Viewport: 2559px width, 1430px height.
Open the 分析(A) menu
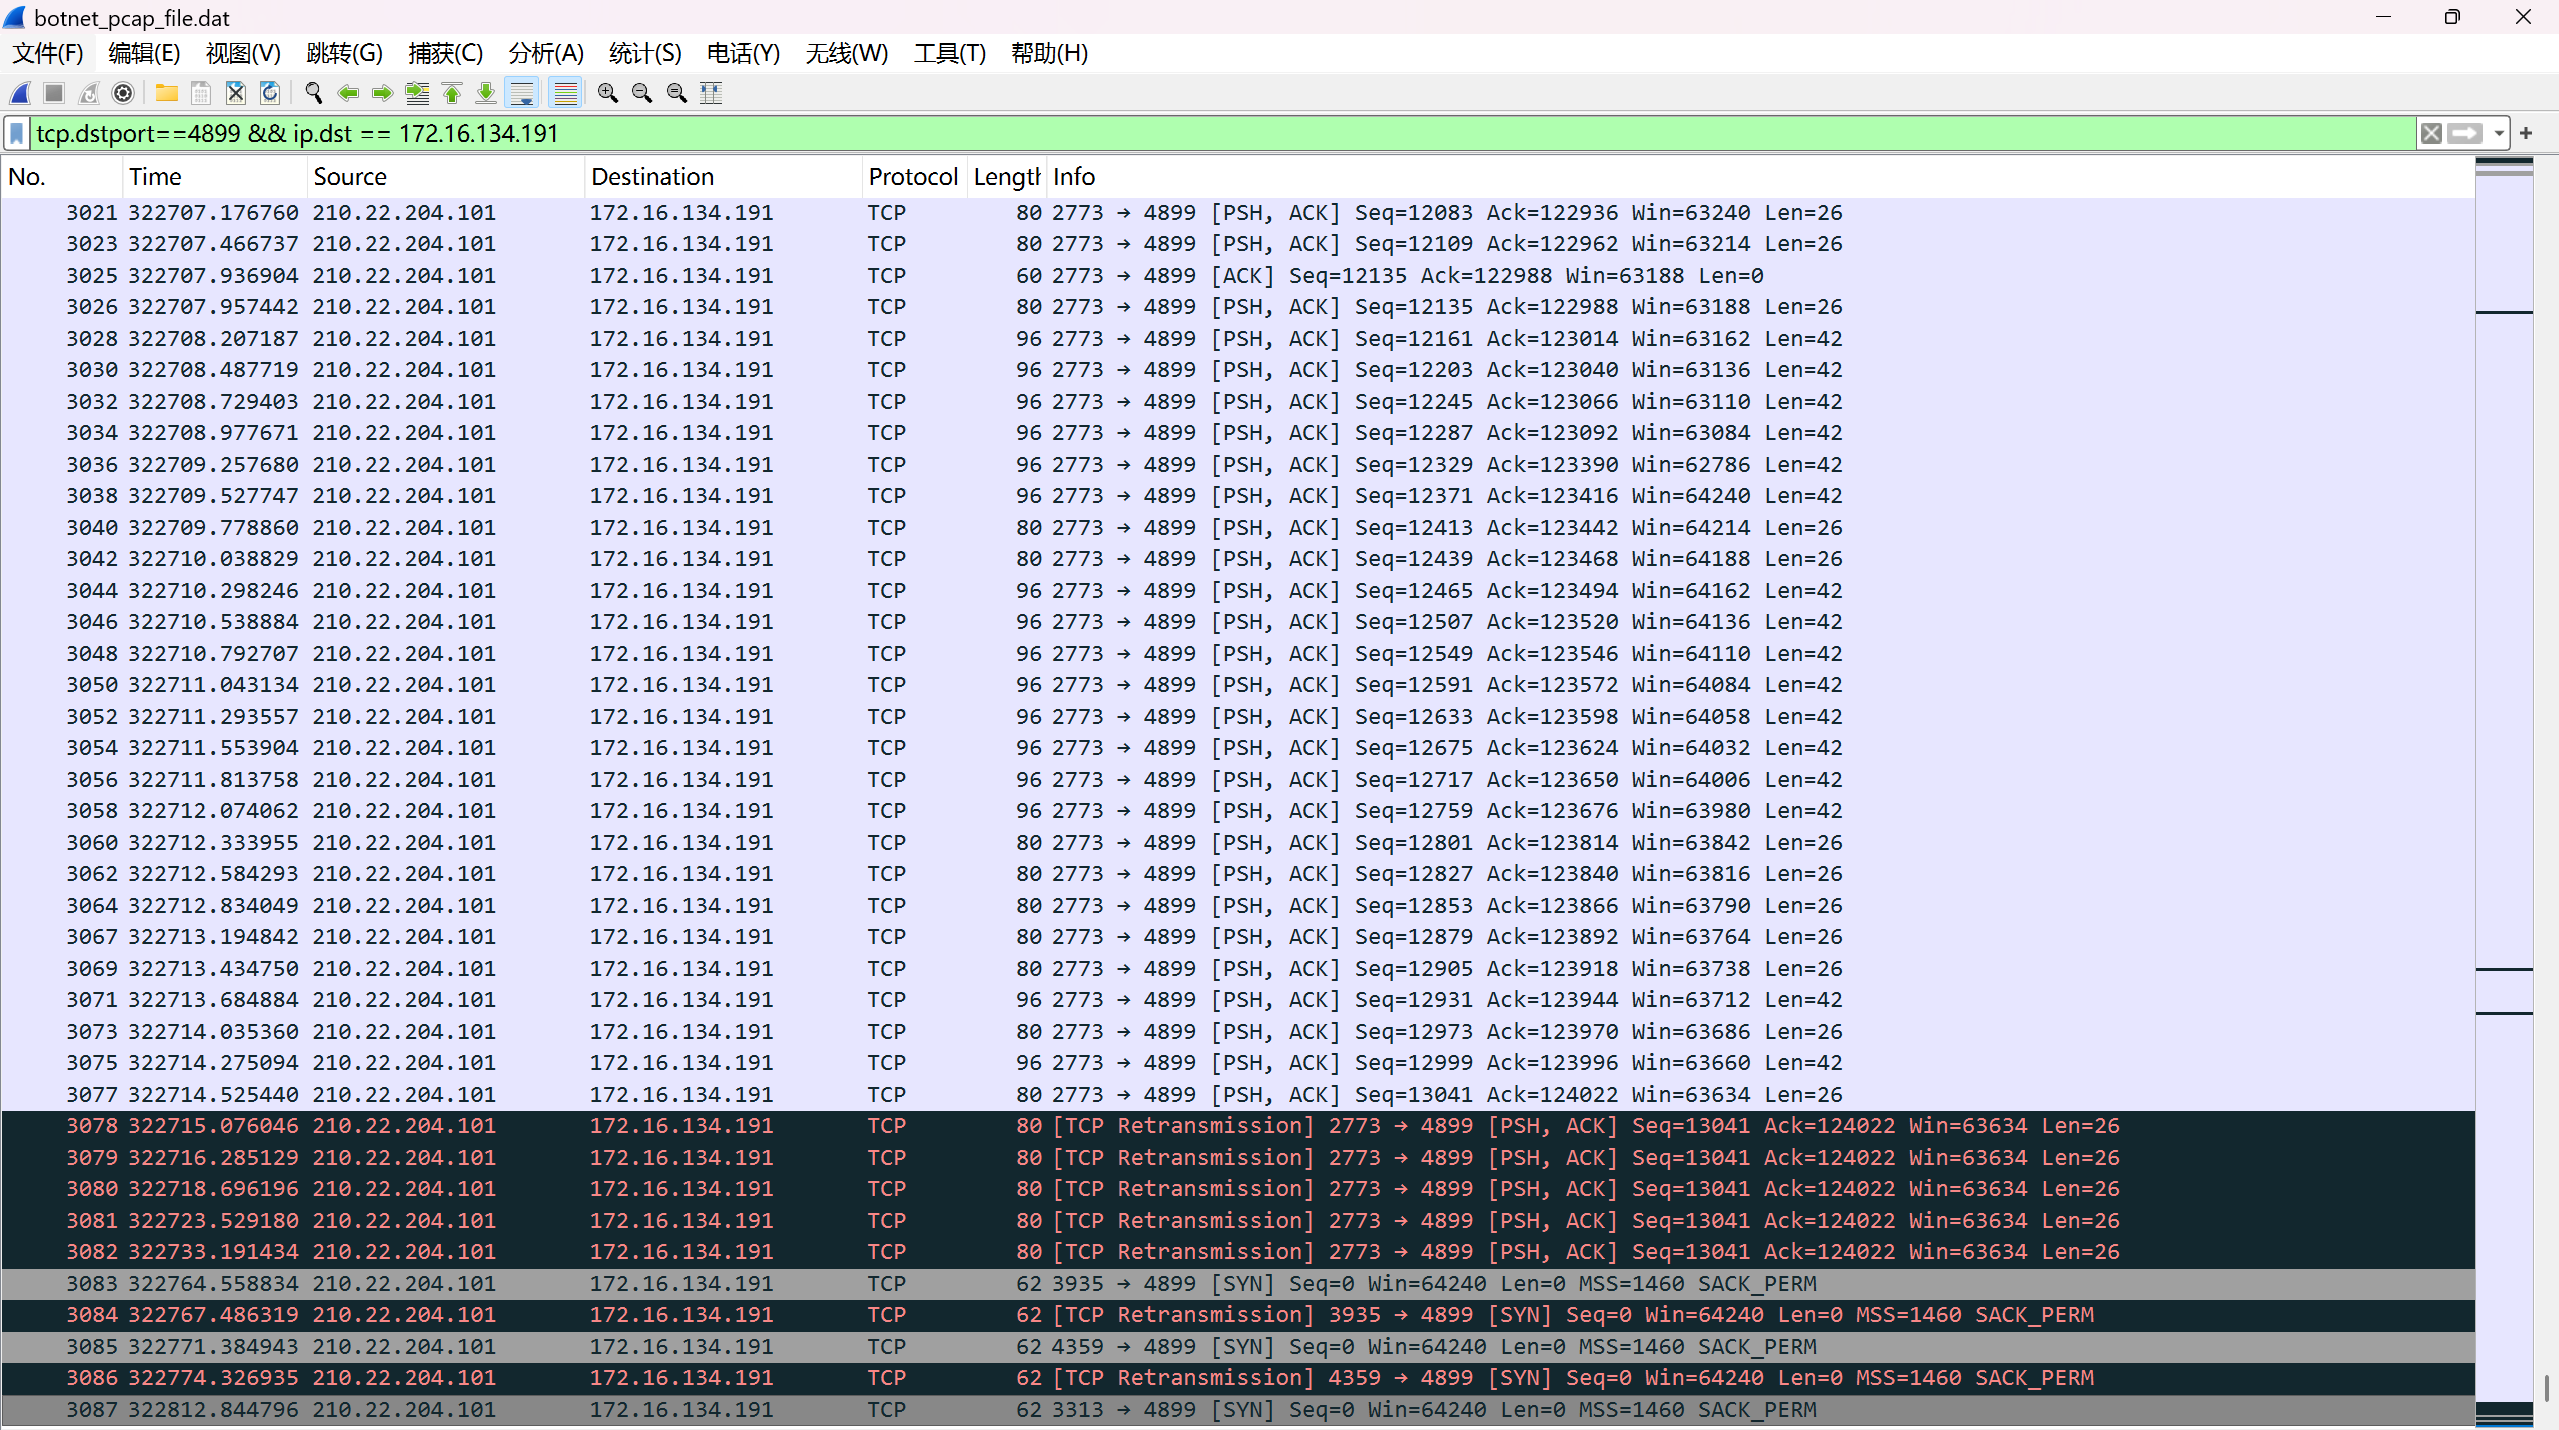click(x=545, y=53)
